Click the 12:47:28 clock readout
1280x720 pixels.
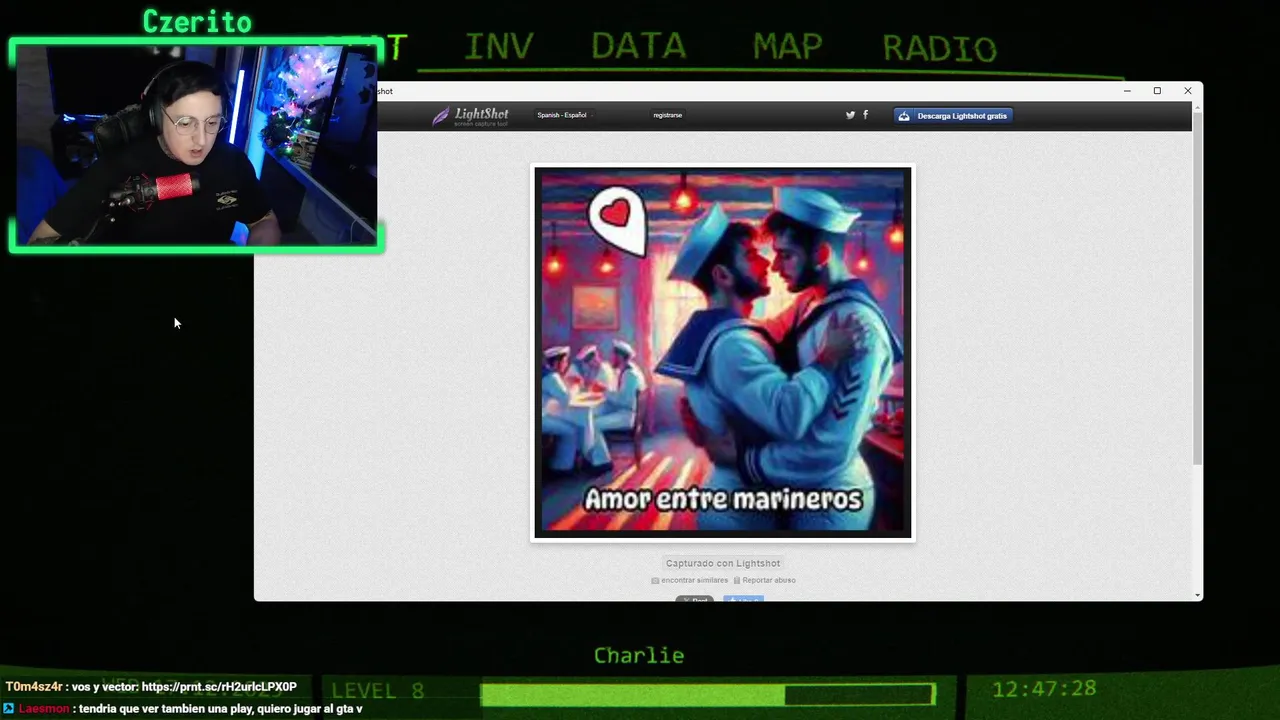(1044, 689)
